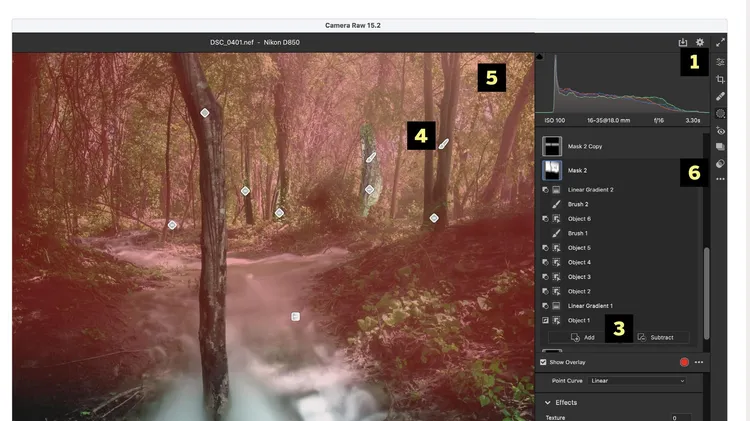750x421 pixels.
Task: Click the Texture value field
Action: (680, 418)
